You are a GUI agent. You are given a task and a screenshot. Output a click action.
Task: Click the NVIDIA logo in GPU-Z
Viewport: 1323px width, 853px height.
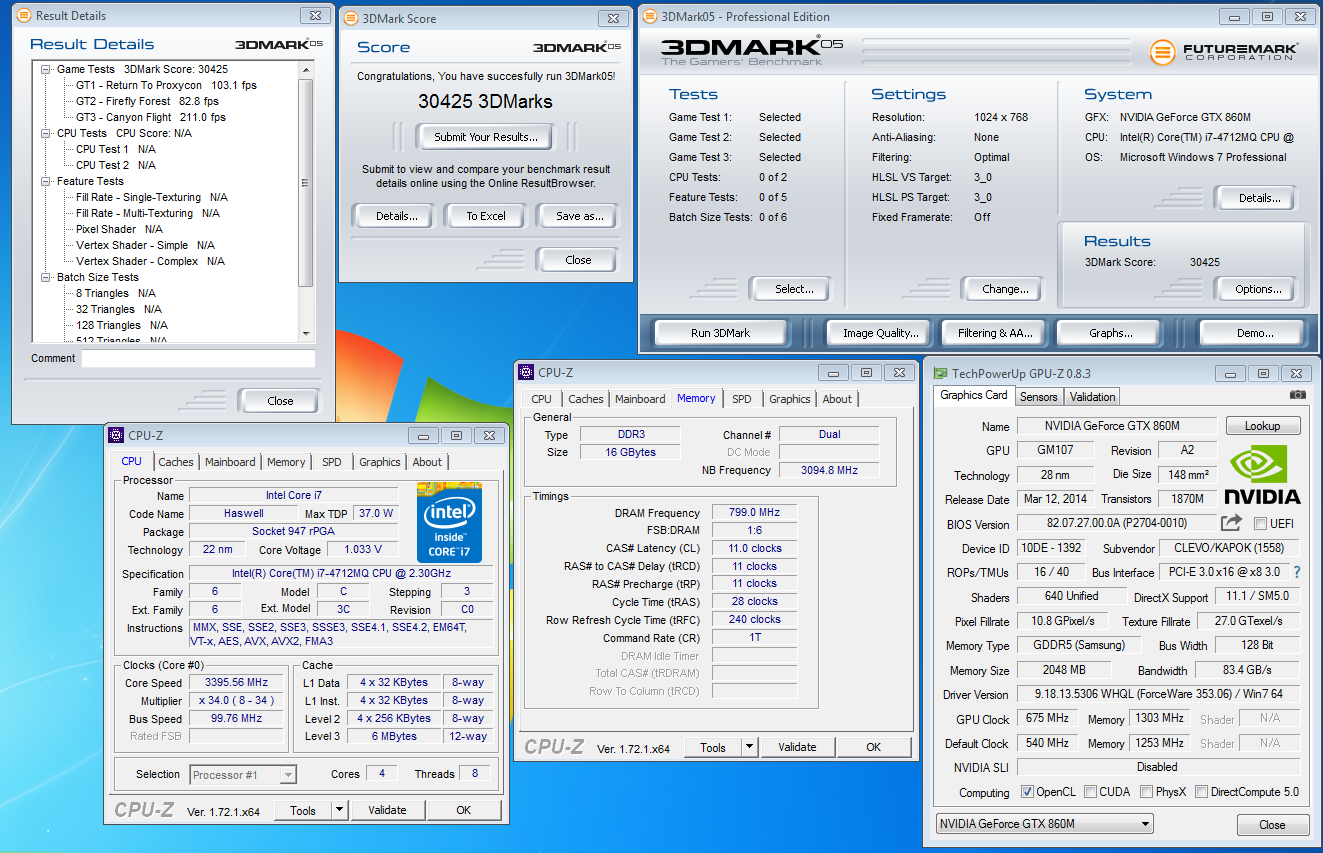click(1262, 475)
